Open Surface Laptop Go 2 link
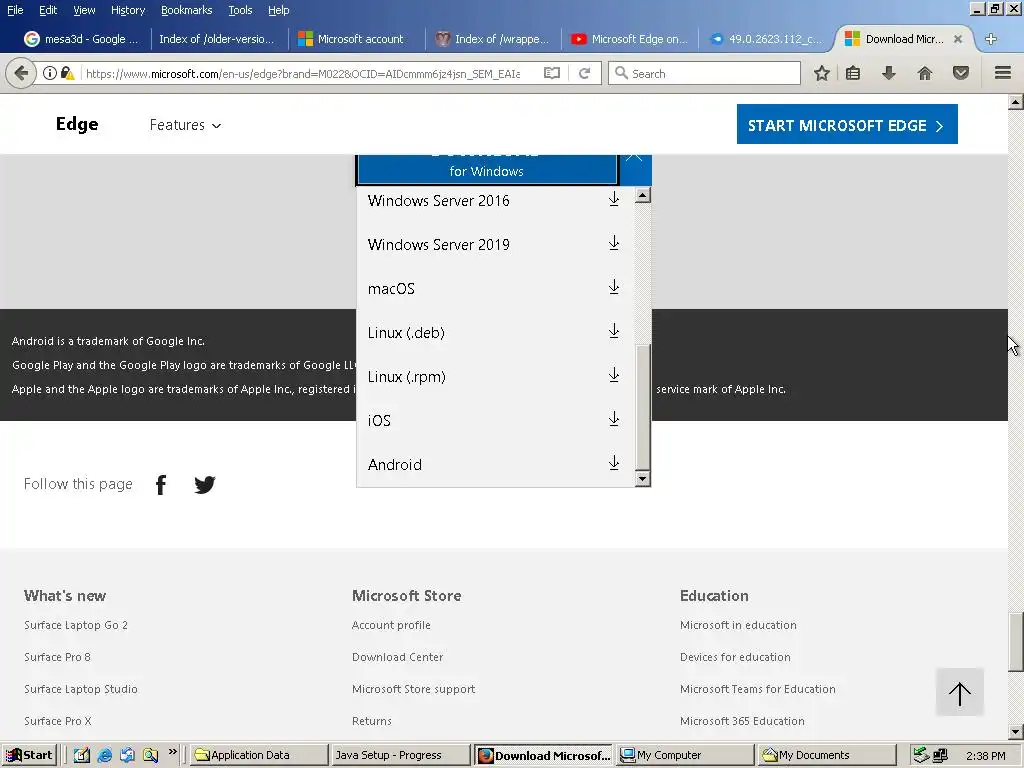This screenshot has width=1024, height=768. [76, 625]
